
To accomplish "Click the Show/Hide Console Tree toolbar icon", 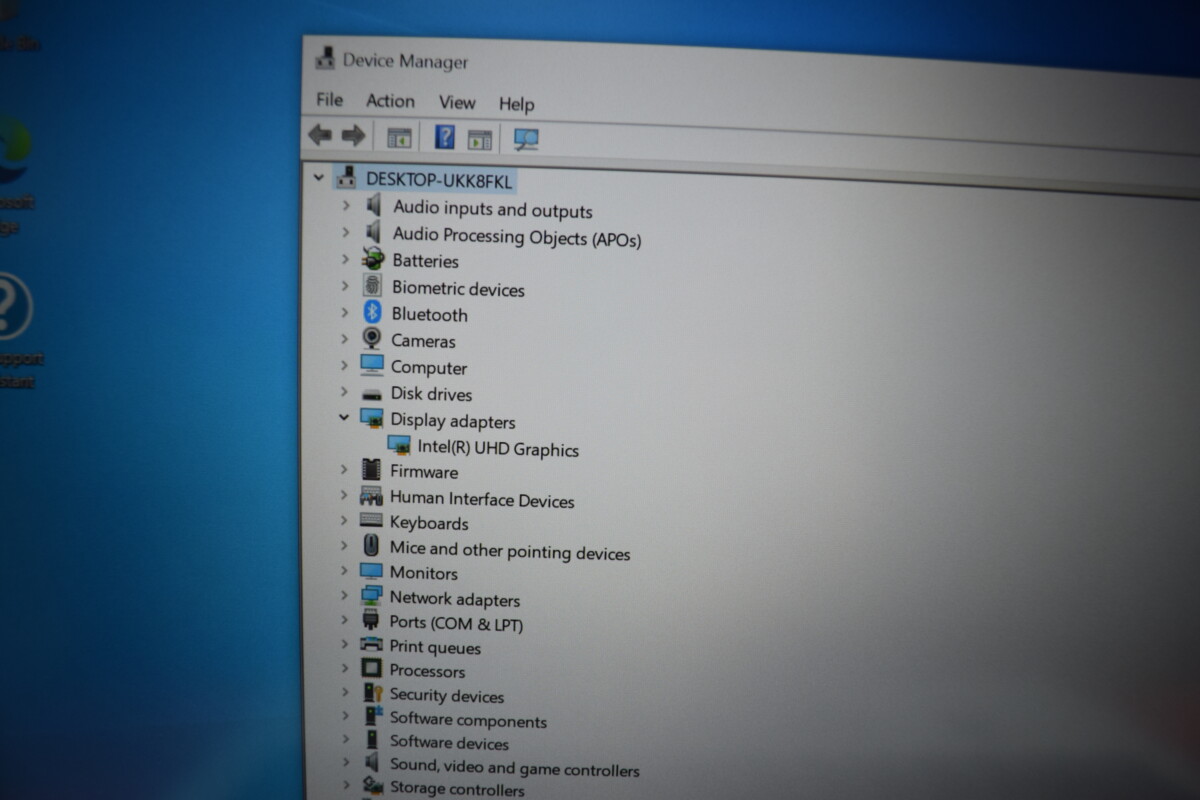I will pos(399,138).
